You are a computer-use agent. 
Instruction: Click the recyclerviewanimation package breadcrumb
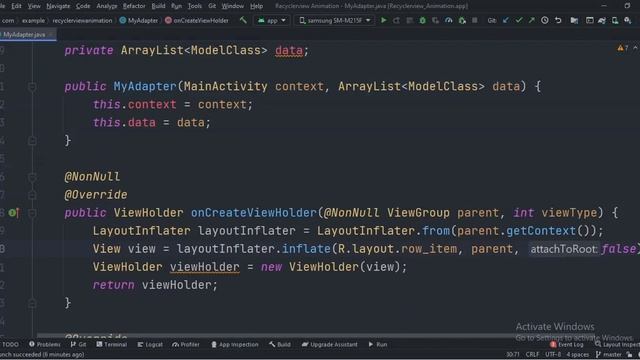(x=82, y=20)
